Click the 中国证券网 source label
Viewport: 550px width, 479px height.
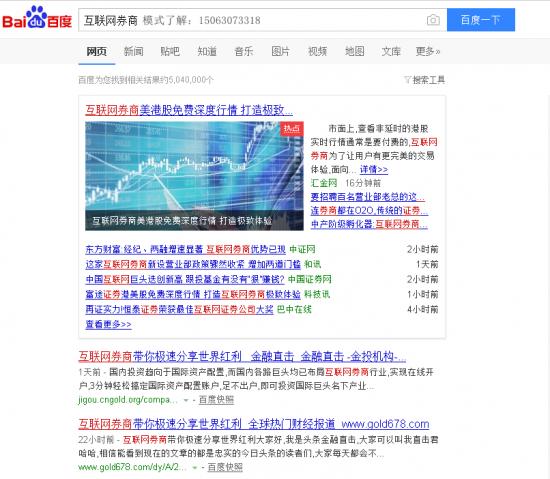pyautogui.click(x=310, y=279)
